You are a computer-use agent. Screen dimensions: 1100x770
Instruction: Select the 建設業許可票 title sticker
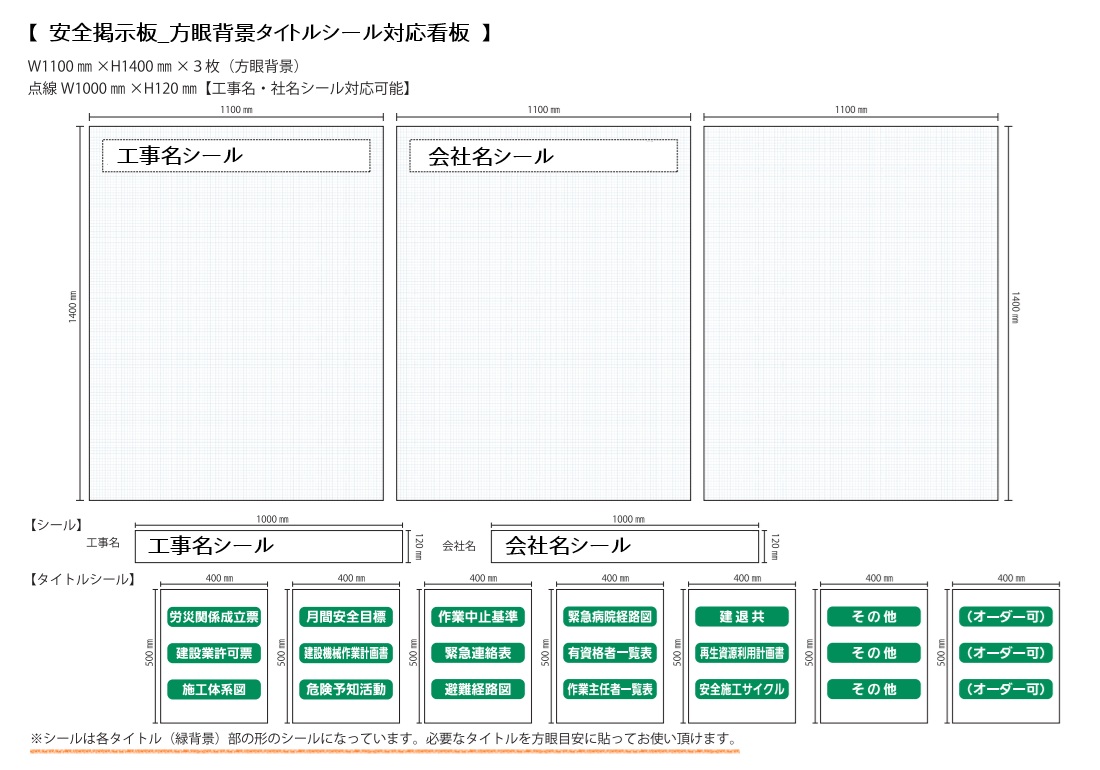tap(214, 653)
